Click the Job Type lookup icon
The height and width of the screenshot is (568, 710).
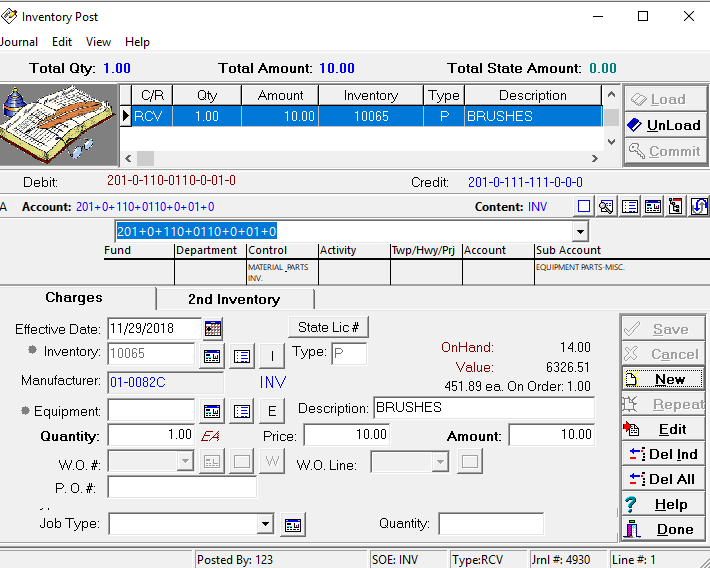(292, 524)
